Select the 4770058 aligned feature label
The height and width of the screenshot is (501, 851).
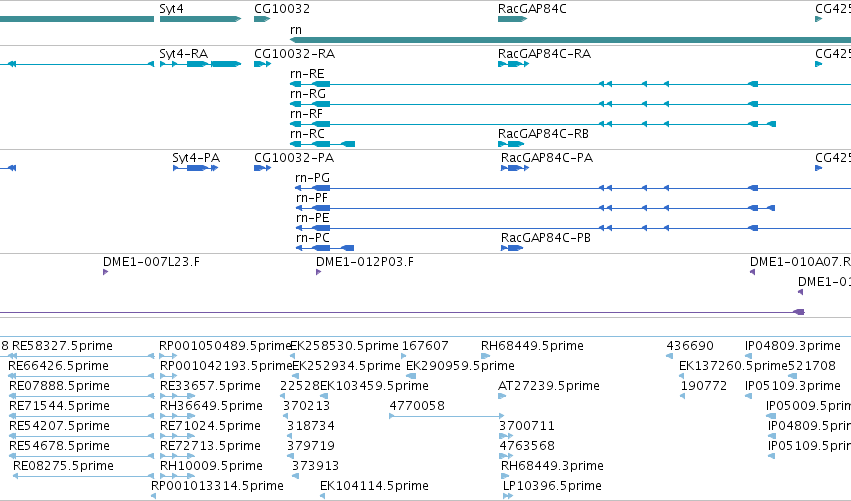click(417, 406)
